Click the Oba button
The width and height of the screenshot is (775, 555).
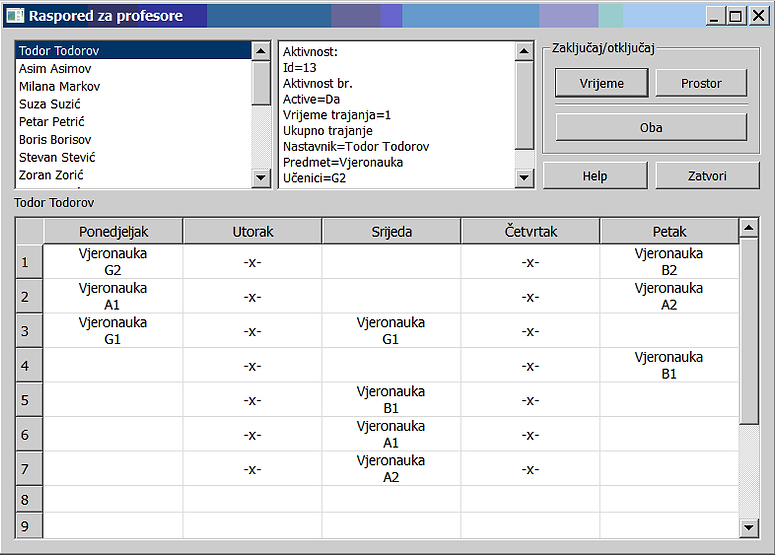[x=651, y=128]
